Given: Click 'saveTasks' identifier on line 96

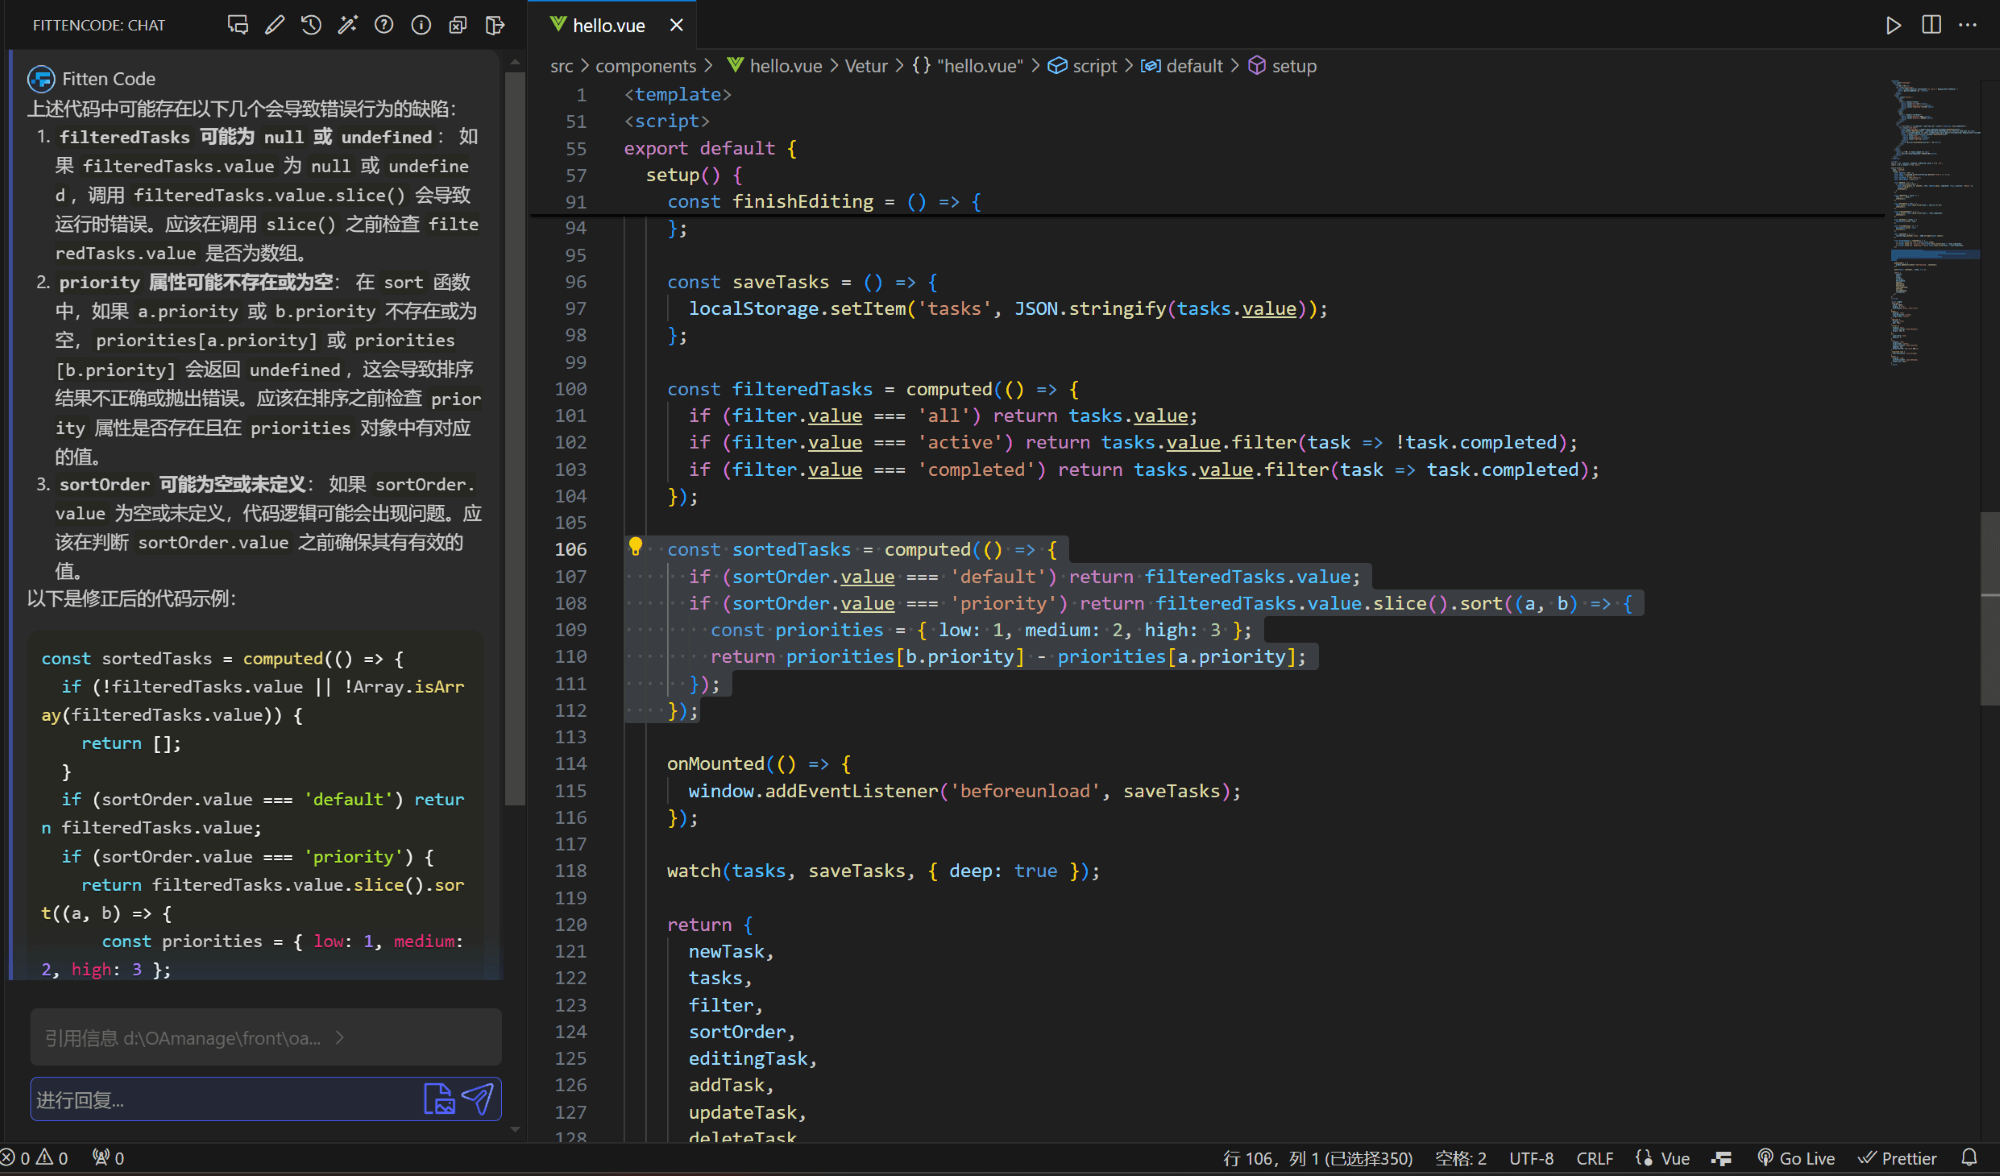Looking at the screenshot, I should [x=781, y=282].
